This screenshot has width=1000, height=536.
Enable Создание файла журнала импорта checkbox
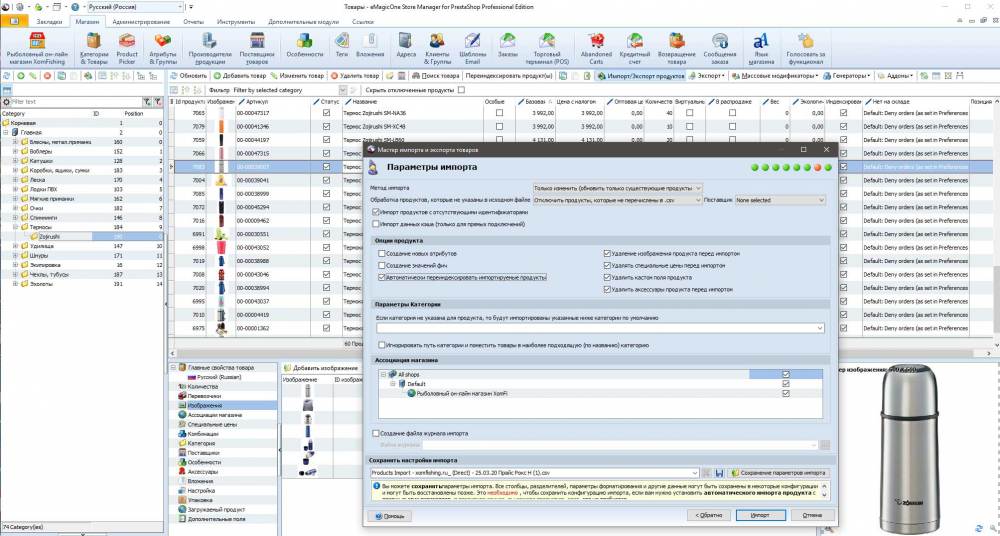(374, 433)
